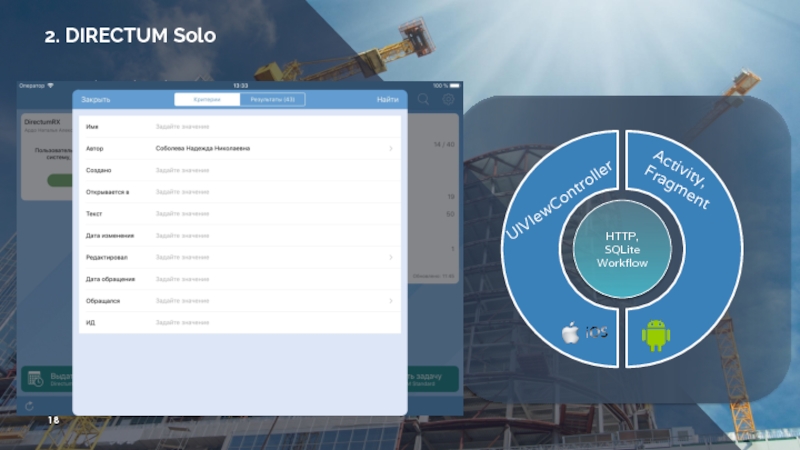Screen dimensions: 800x450
Task: Tap the calendar clock icon on green tile
Action: click(35, 379)
